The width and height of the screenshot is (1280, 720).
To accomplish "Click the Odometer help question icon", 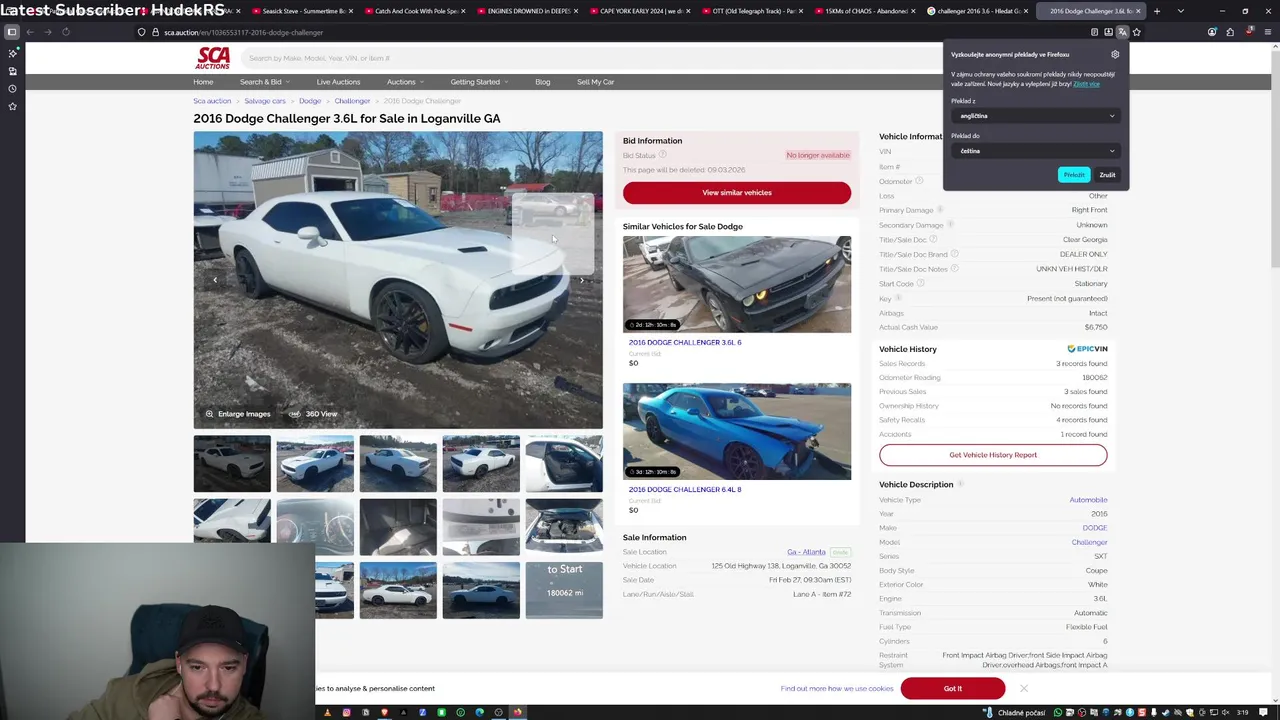I will tap(919, 181).
